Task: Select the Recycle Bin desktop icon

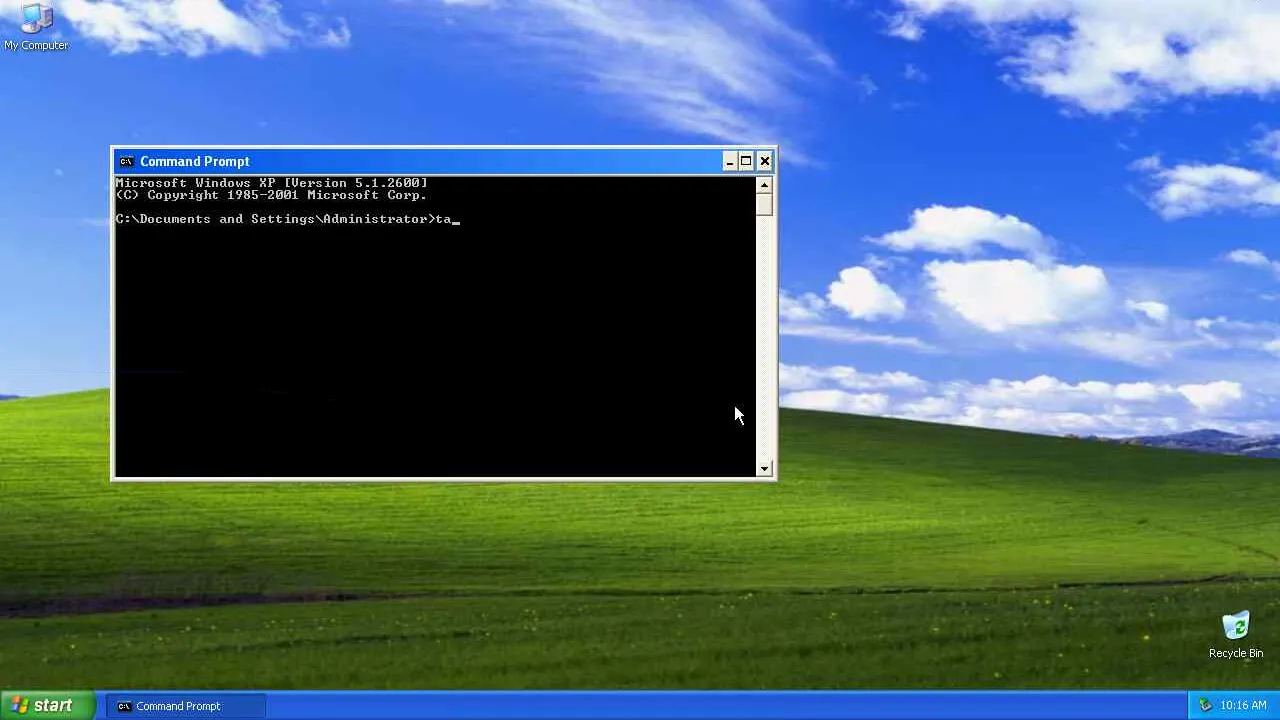Action: pyautogui.click(x=1236, y=635)
